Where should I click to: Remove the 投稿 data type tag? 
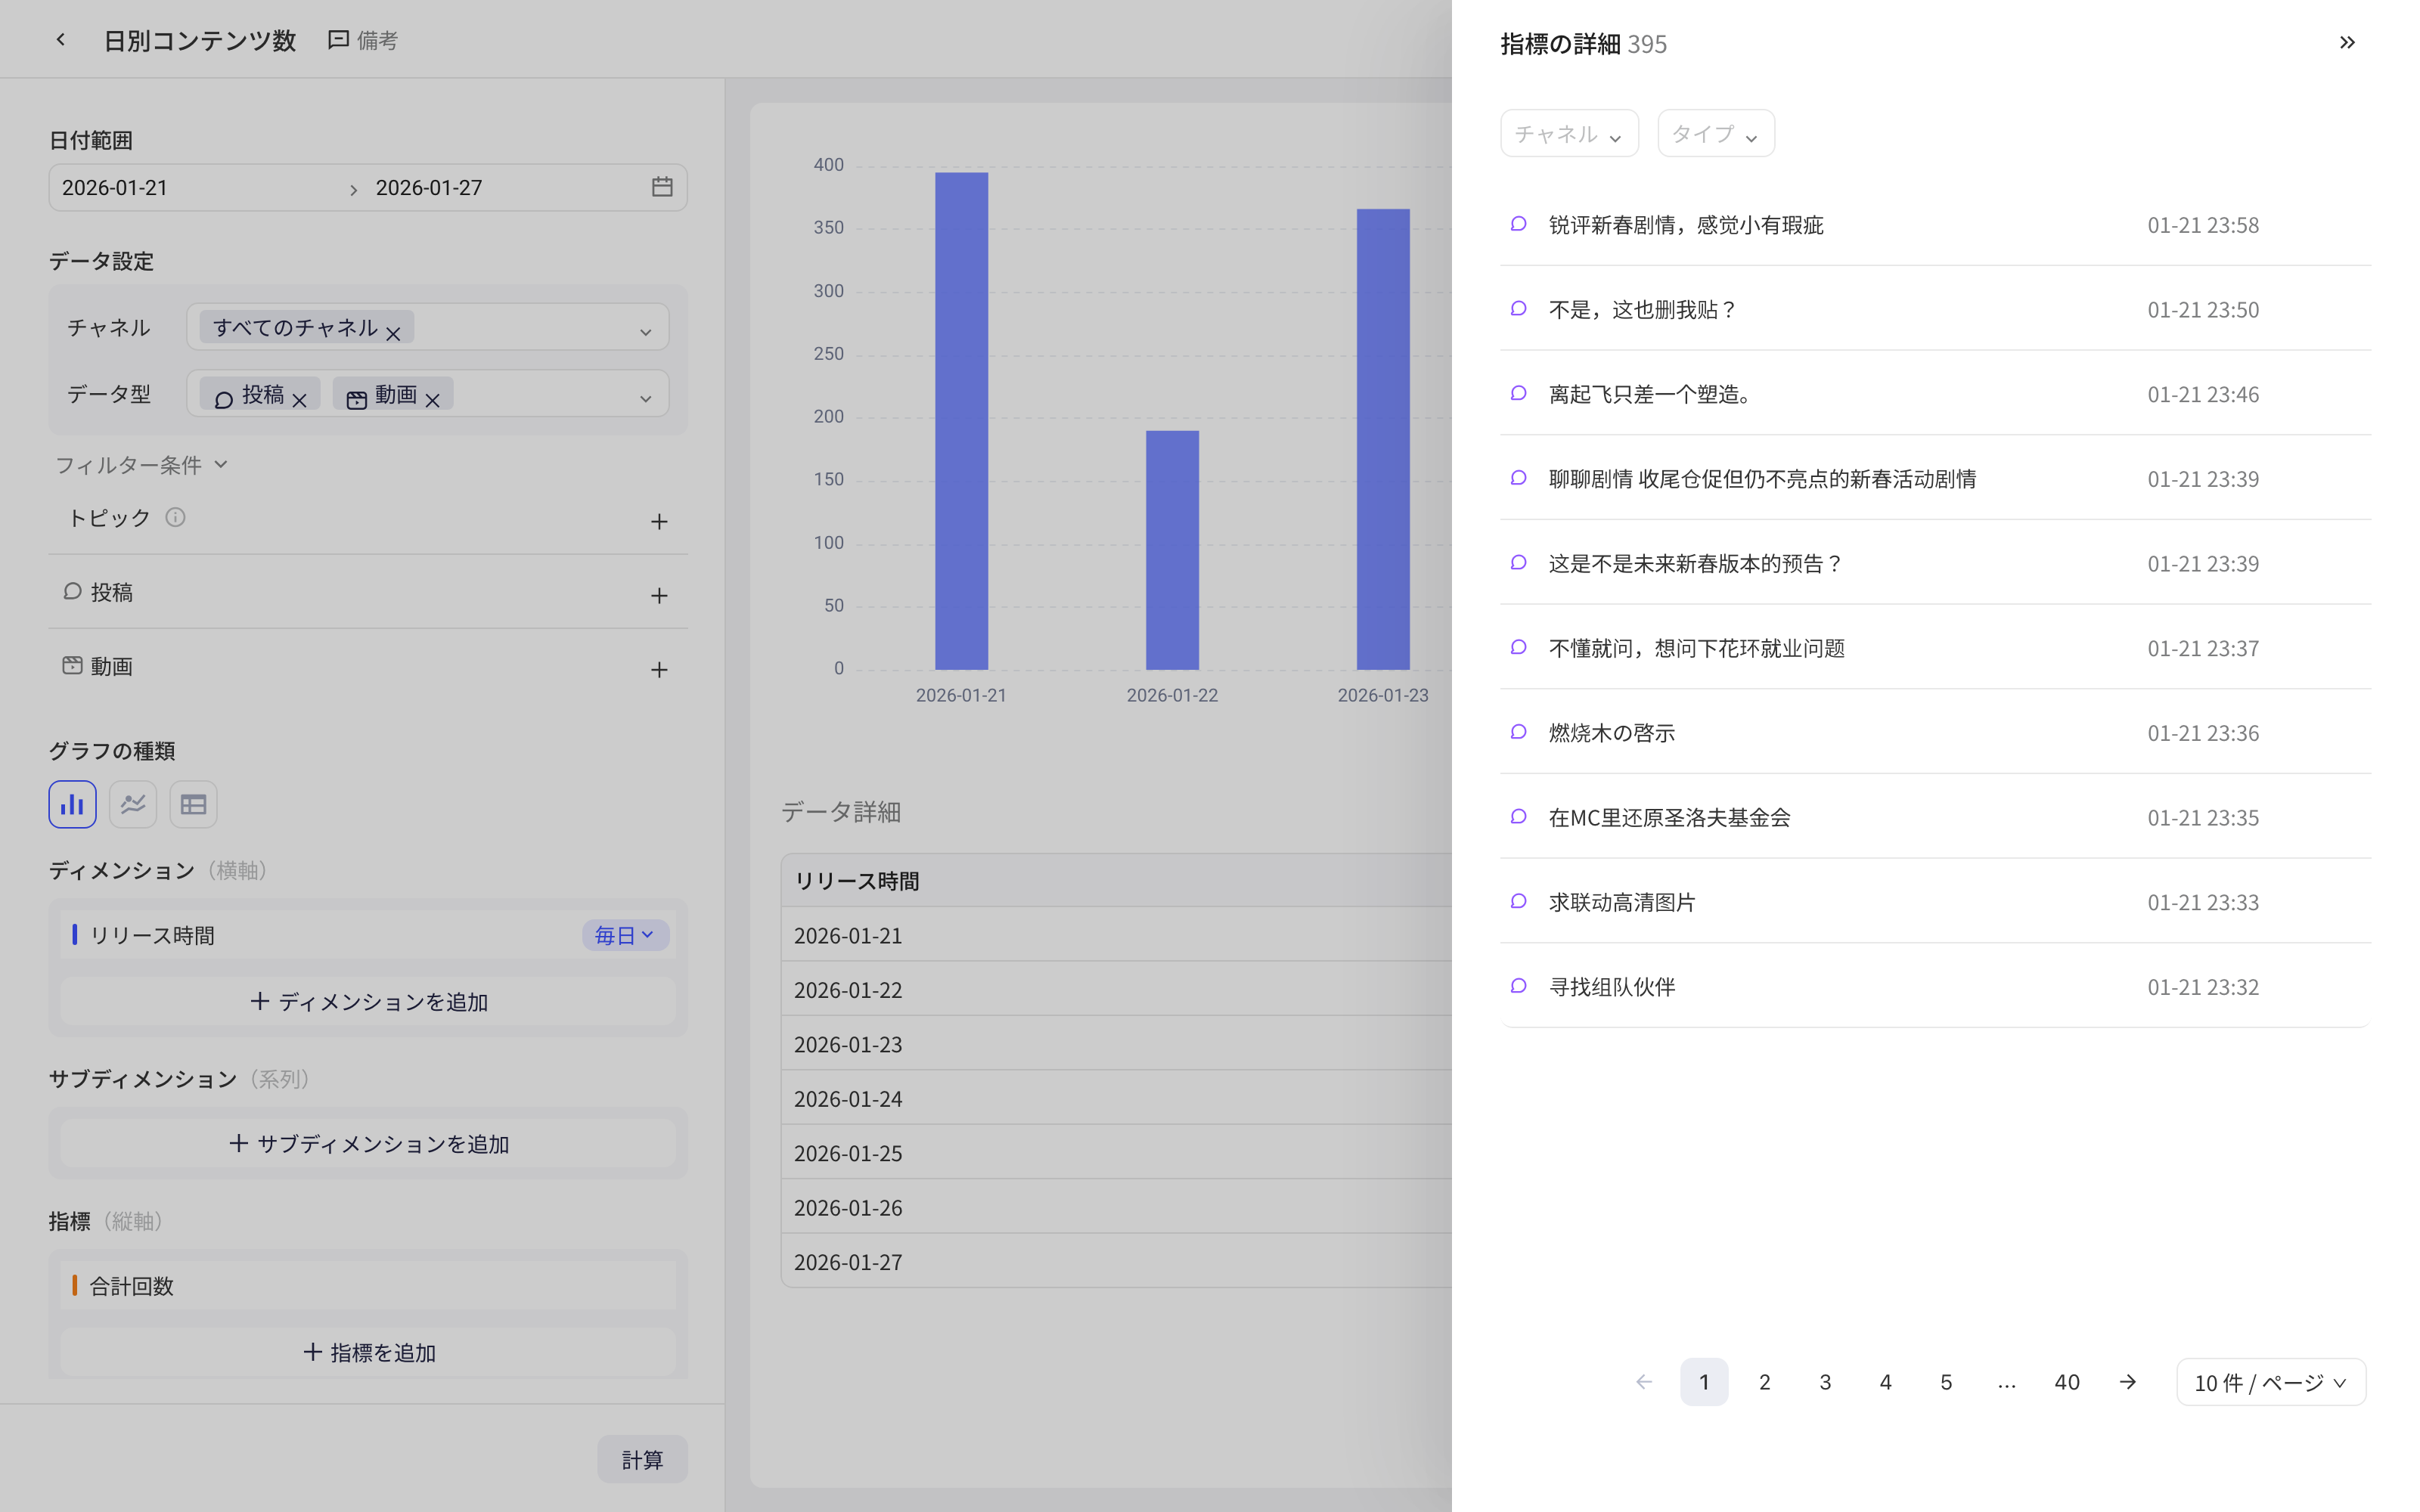(x=299, y=400)
